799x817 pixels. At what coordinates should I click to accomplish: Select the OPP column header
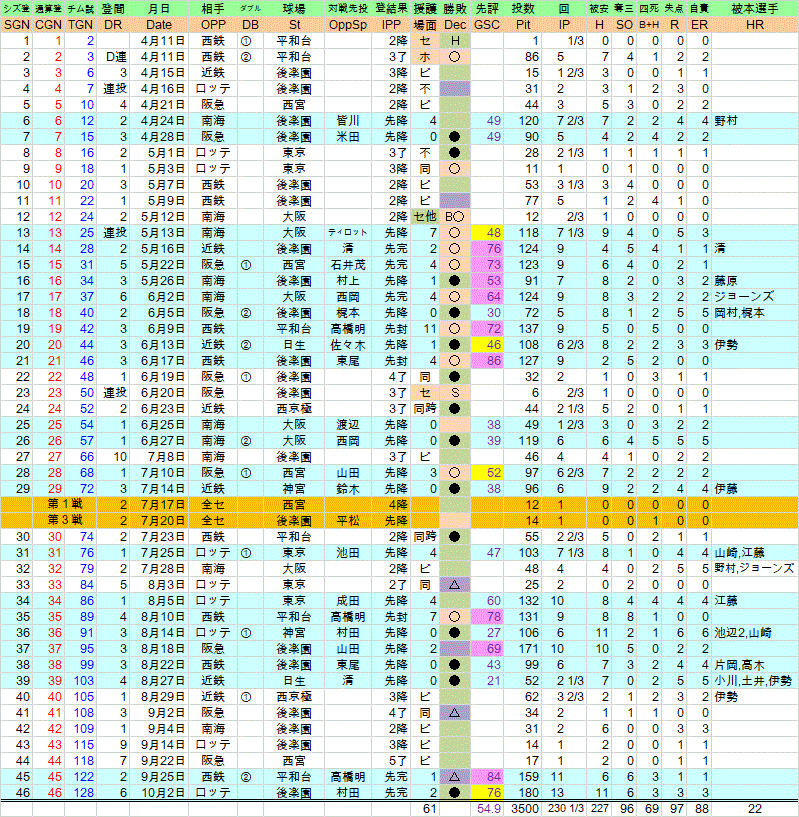tap(214, 25)
